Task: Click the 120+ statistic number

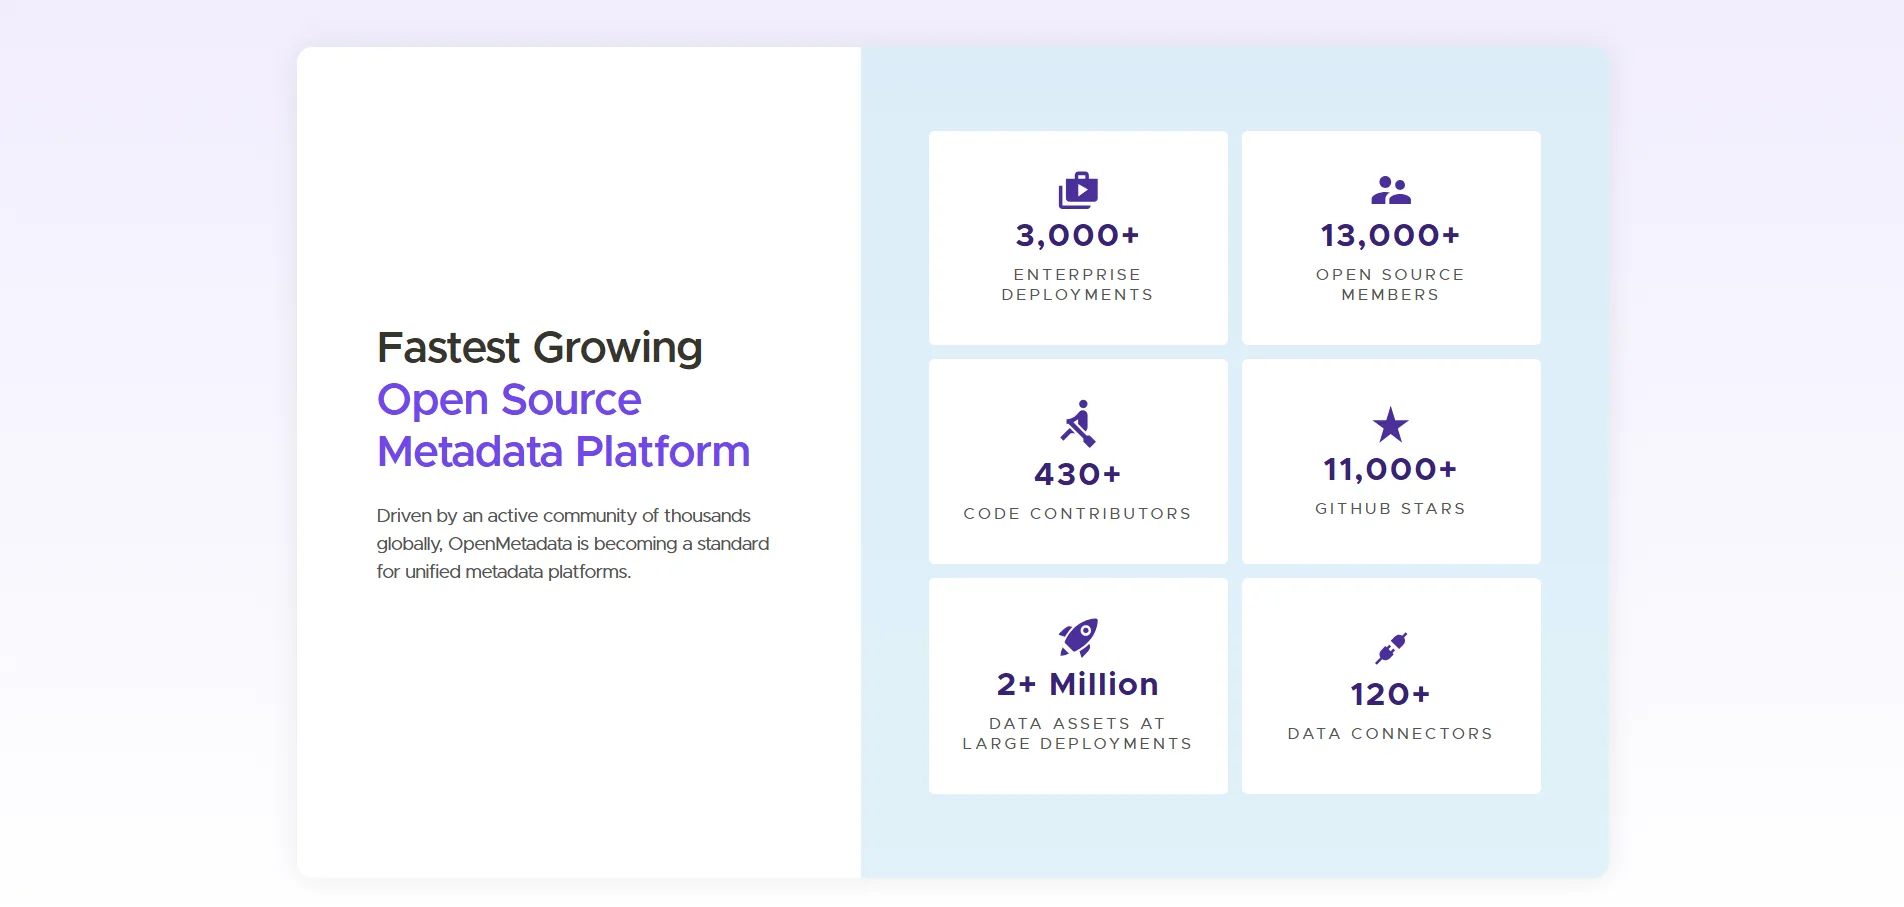Action: tap(1390, 694)
